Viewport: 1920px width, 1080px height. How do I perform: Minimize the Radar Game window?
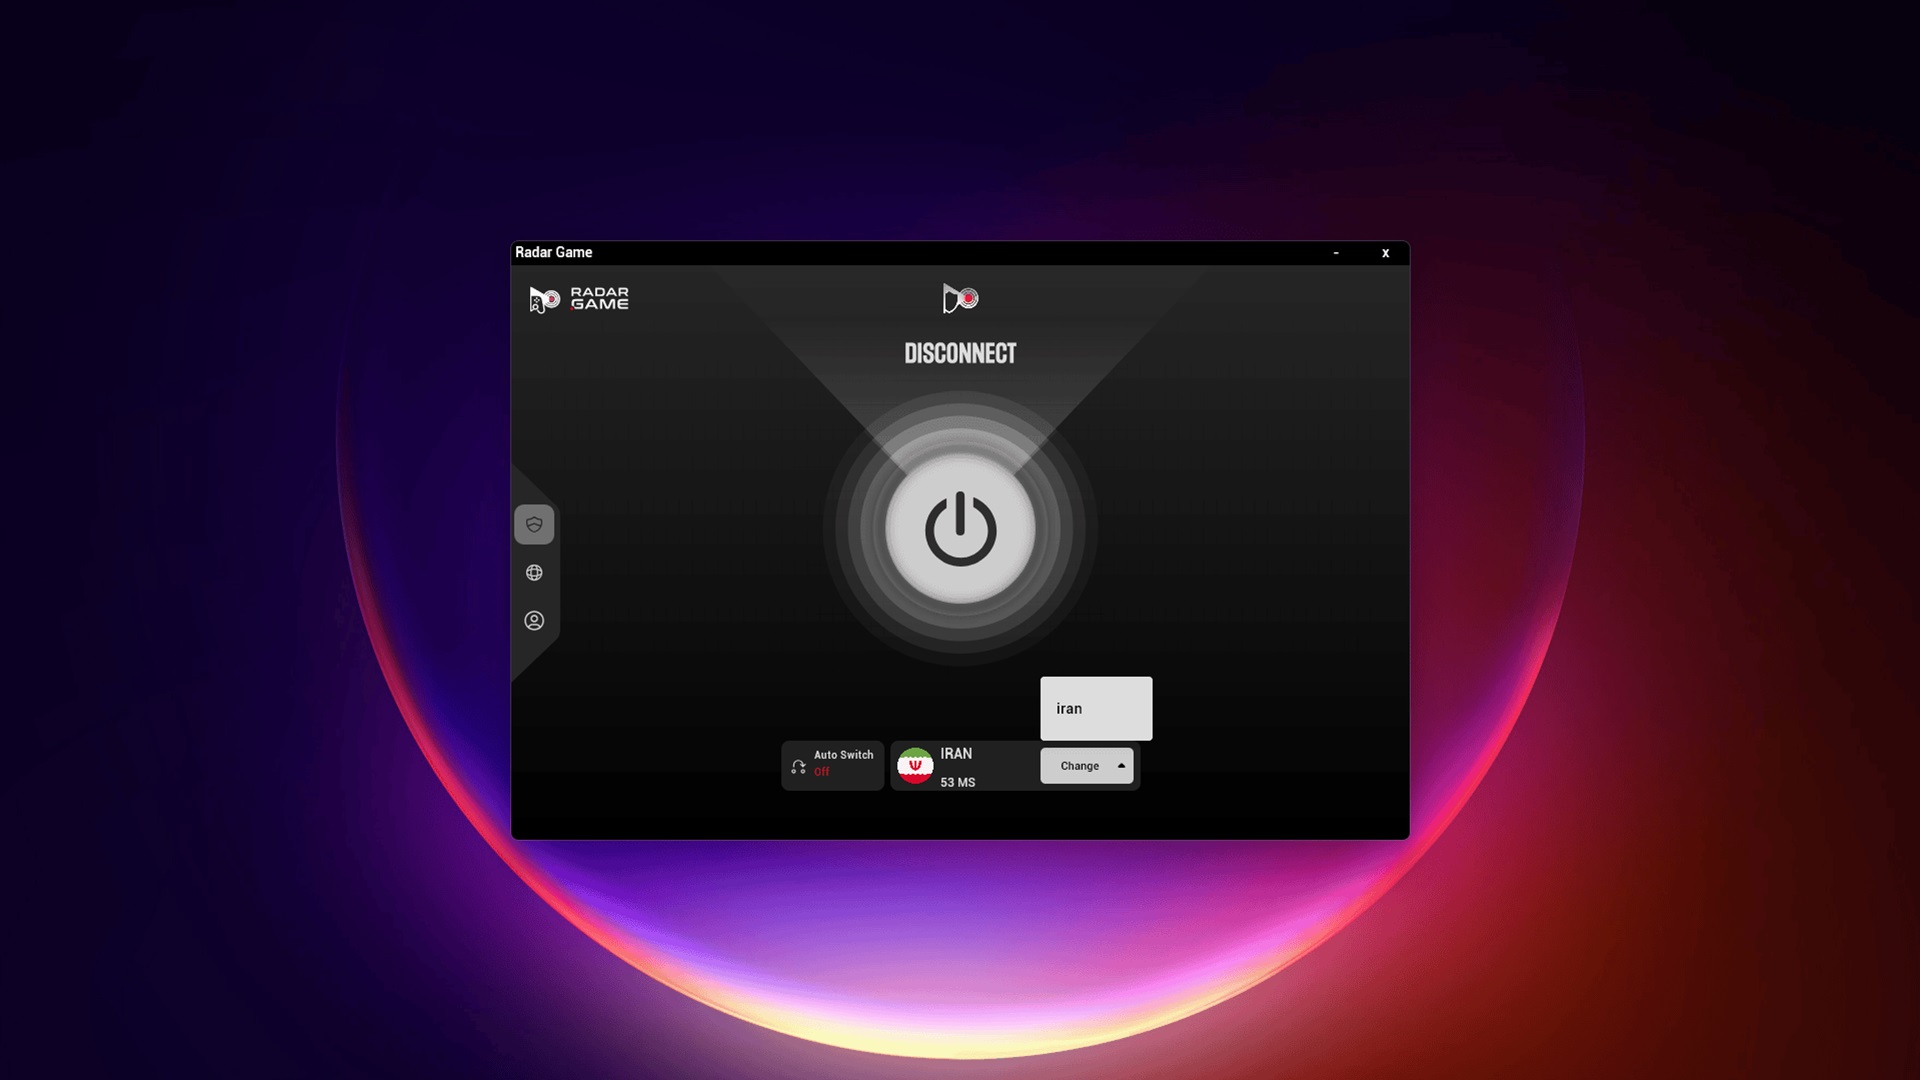point(1336,253)
